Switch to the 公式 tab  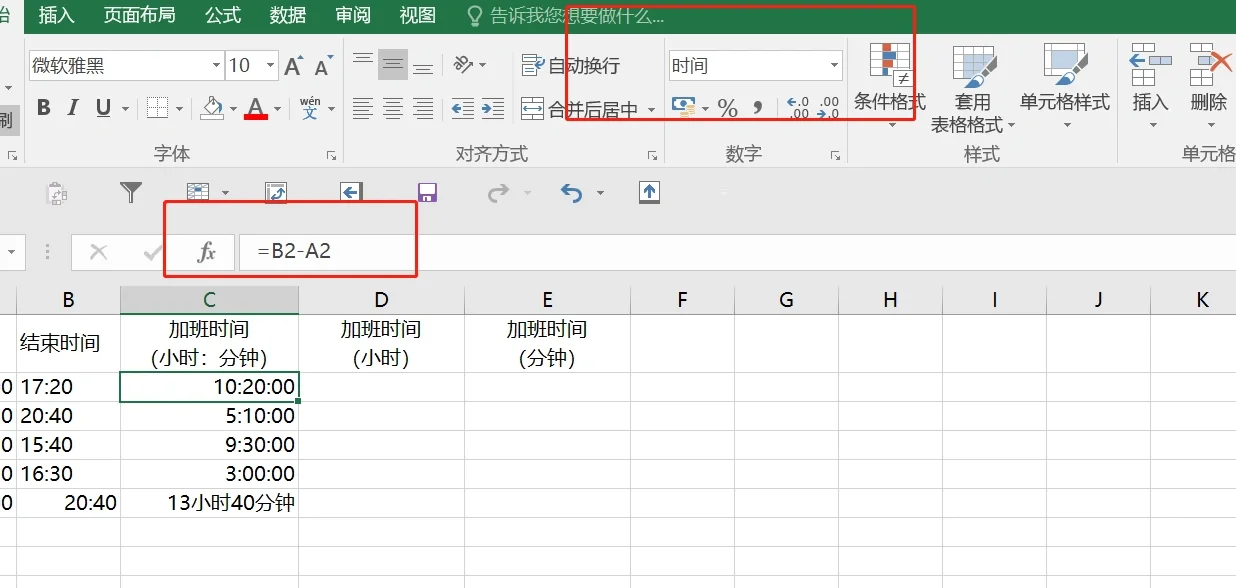pos(223,16)
